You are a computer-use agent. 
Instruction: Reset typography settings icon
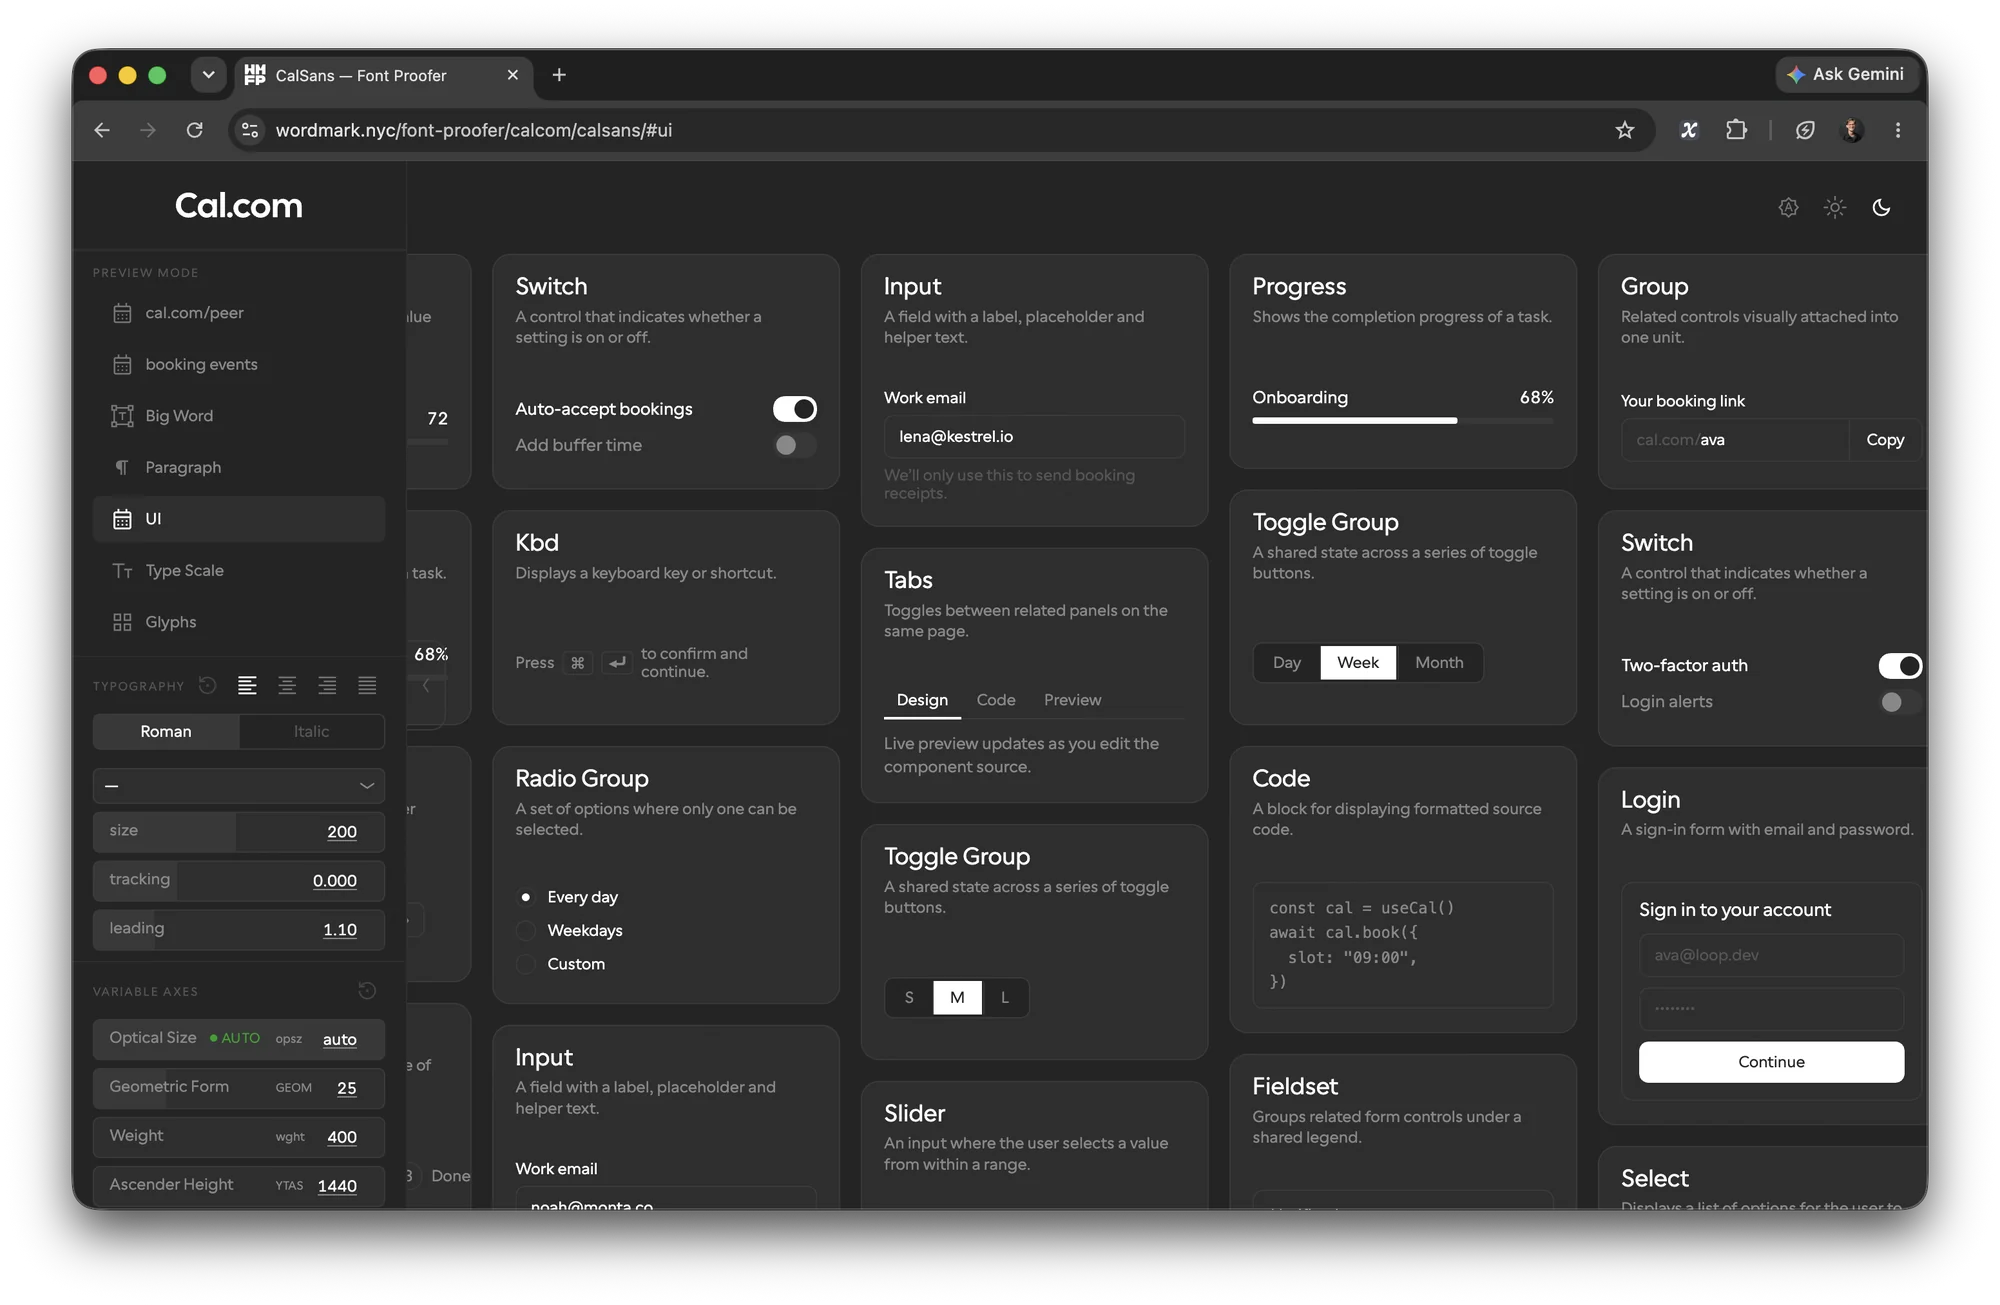pos(207,685)
